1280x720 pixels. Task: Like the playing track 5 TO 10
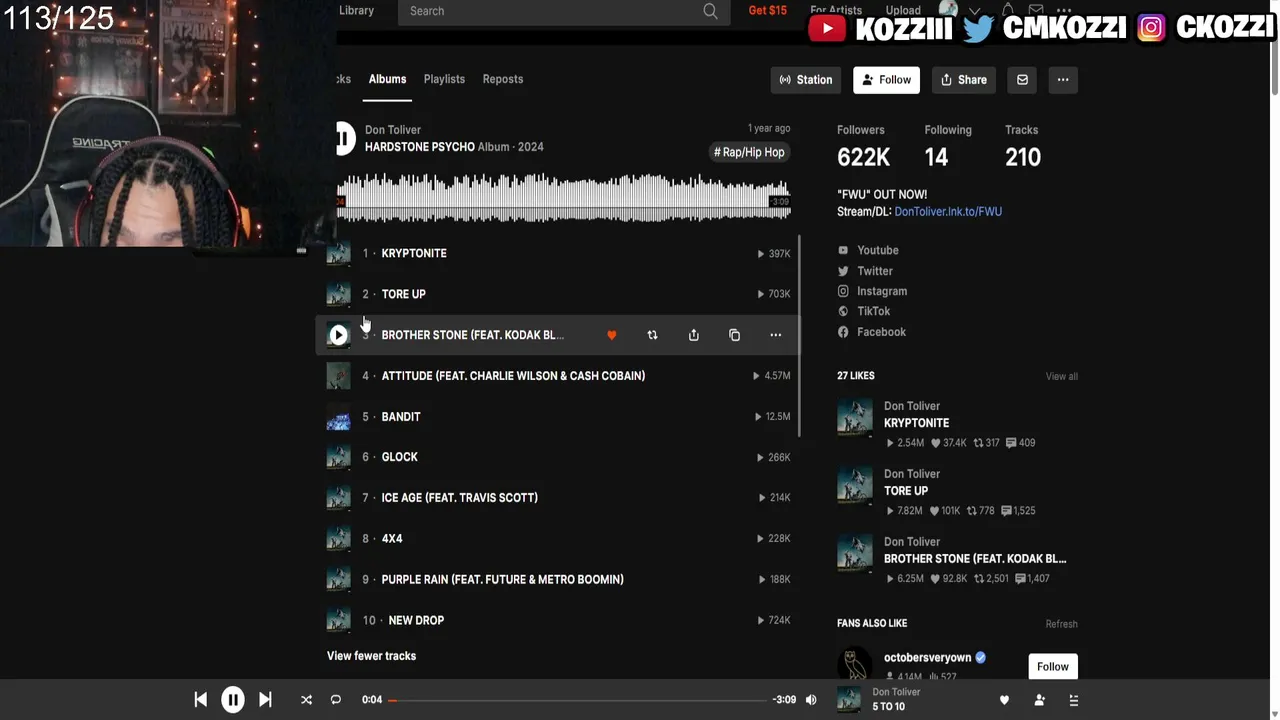[x=1004, y=700]
